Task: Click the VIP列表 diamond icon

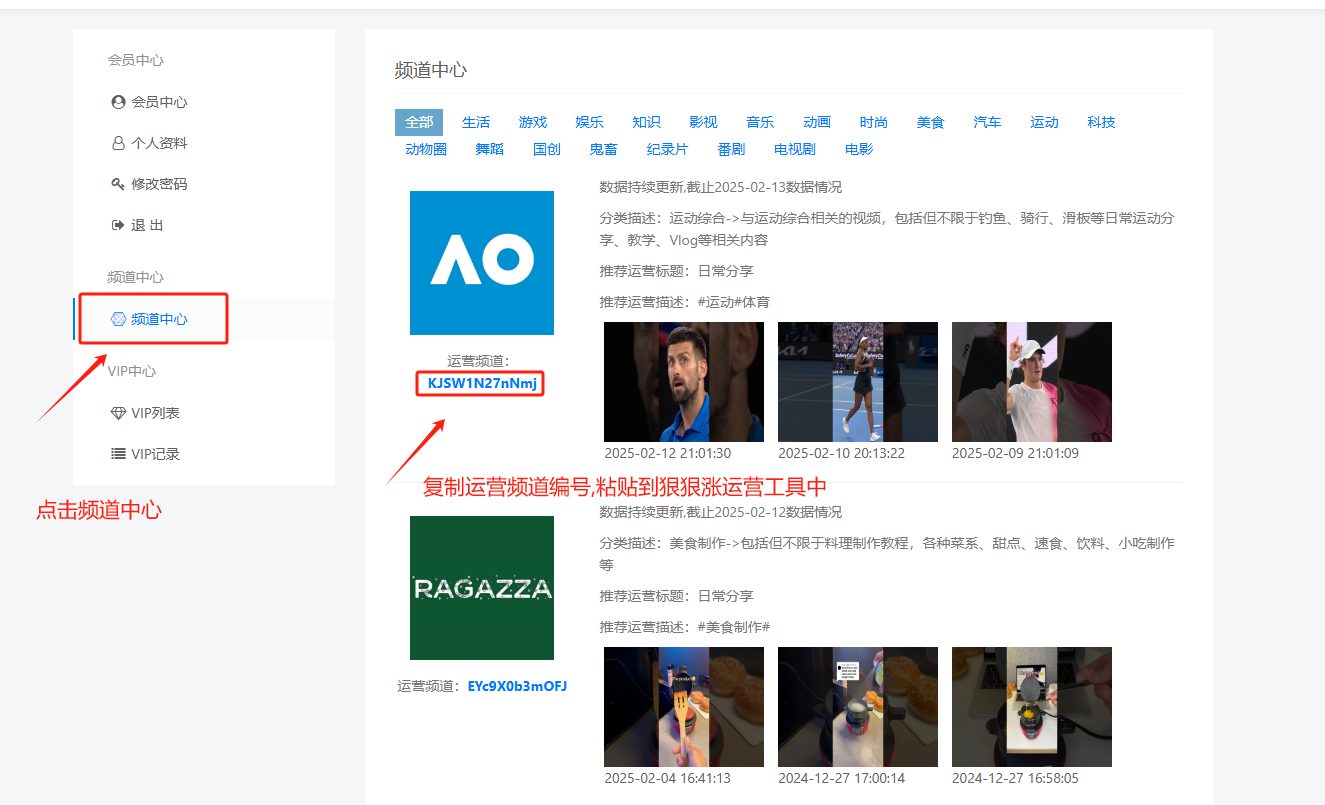Action: click(x=118, y=413)
